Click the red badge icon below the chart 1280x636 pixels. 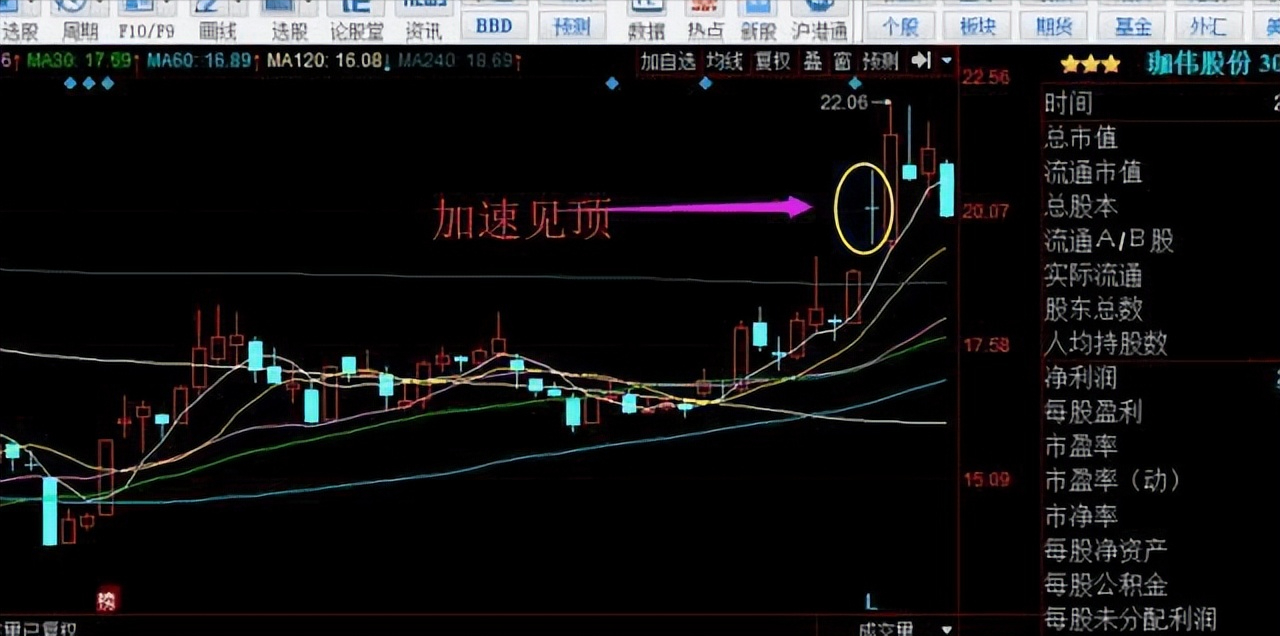pos(107,599)
